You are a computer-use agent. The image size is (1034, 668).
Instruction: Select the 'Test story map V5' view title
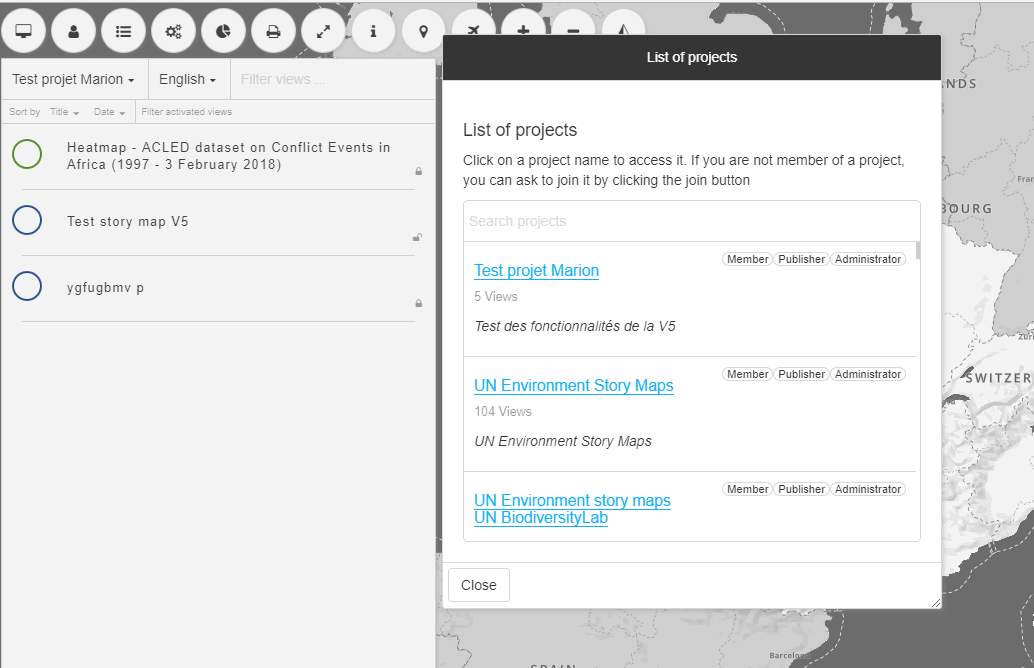tap(128, 222)
